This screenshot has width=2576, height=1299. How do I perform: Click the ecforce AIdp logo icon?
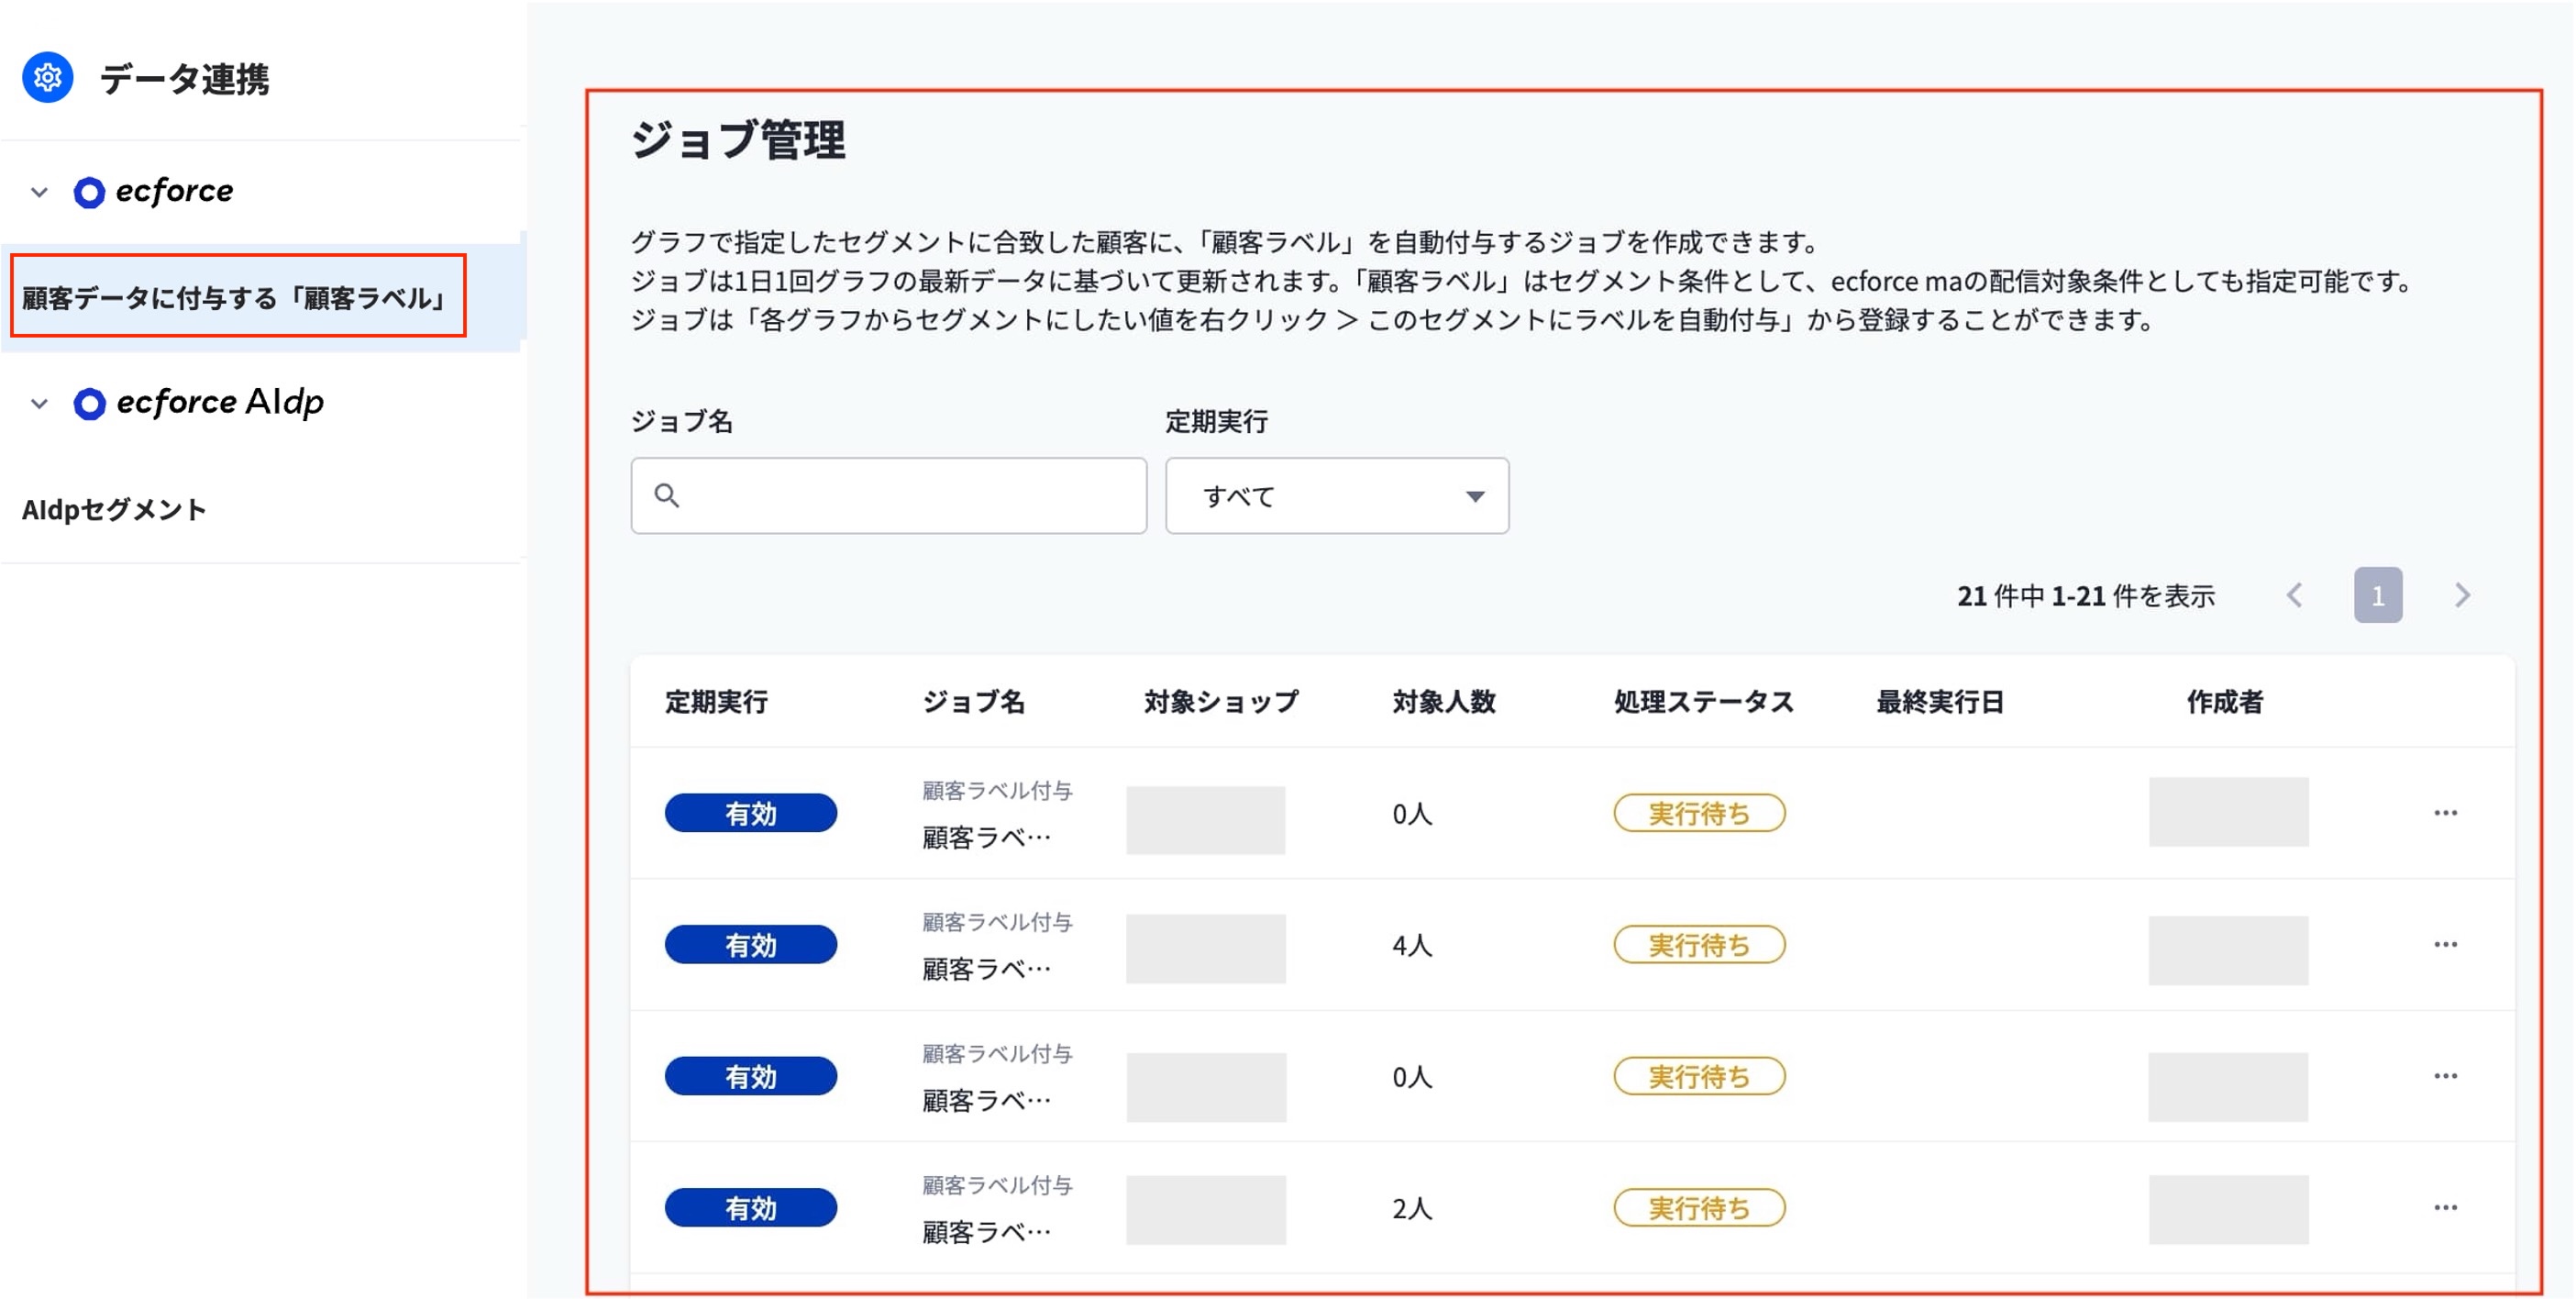89,404
